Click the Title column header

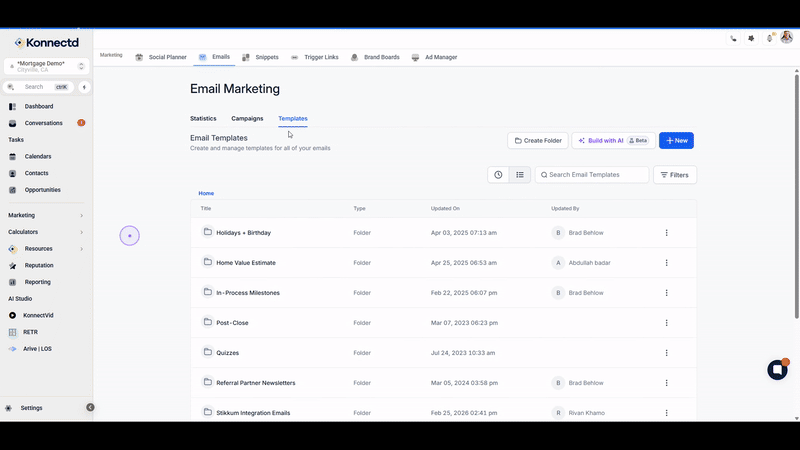[206, 209]
